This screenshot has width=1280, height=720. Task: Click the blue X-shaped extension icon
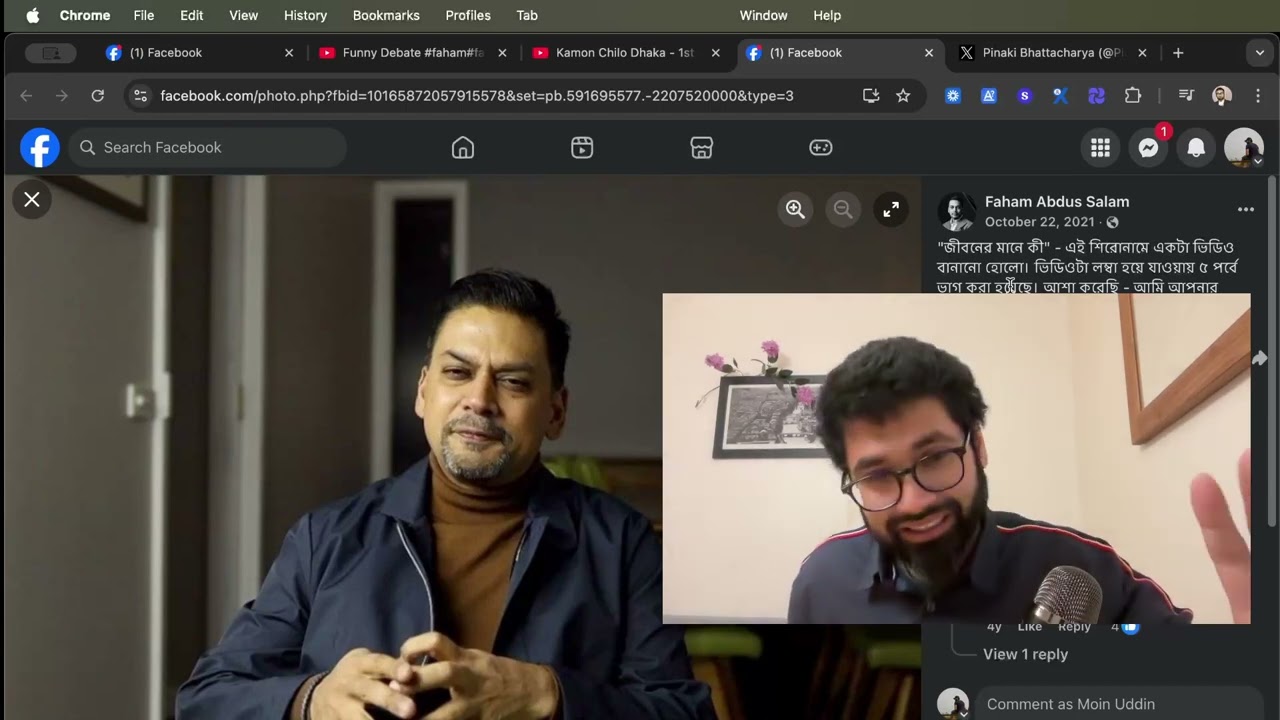(x=1060, y=96)
